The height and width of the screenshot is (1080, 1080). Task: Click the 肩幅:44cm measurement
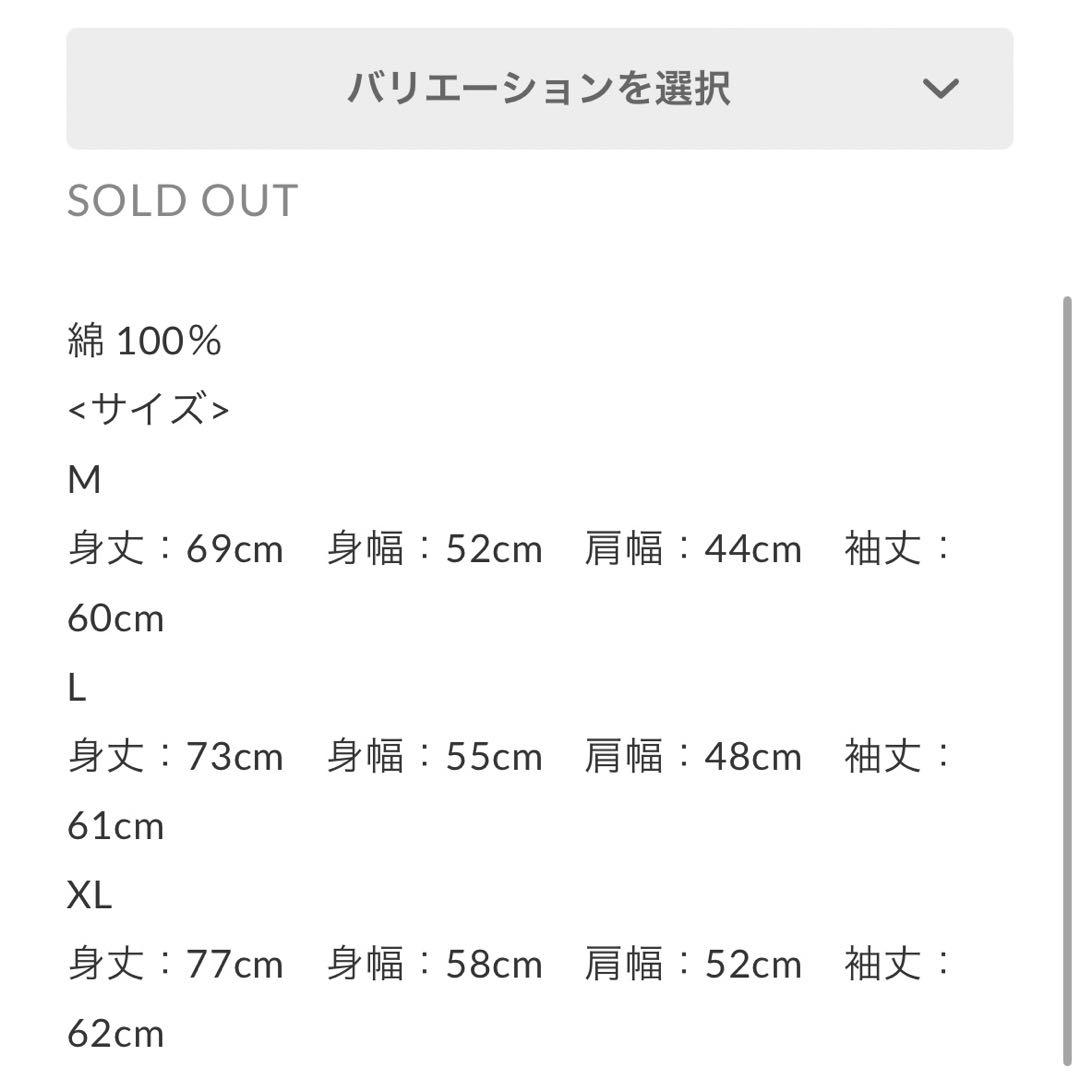coord(693,549)
